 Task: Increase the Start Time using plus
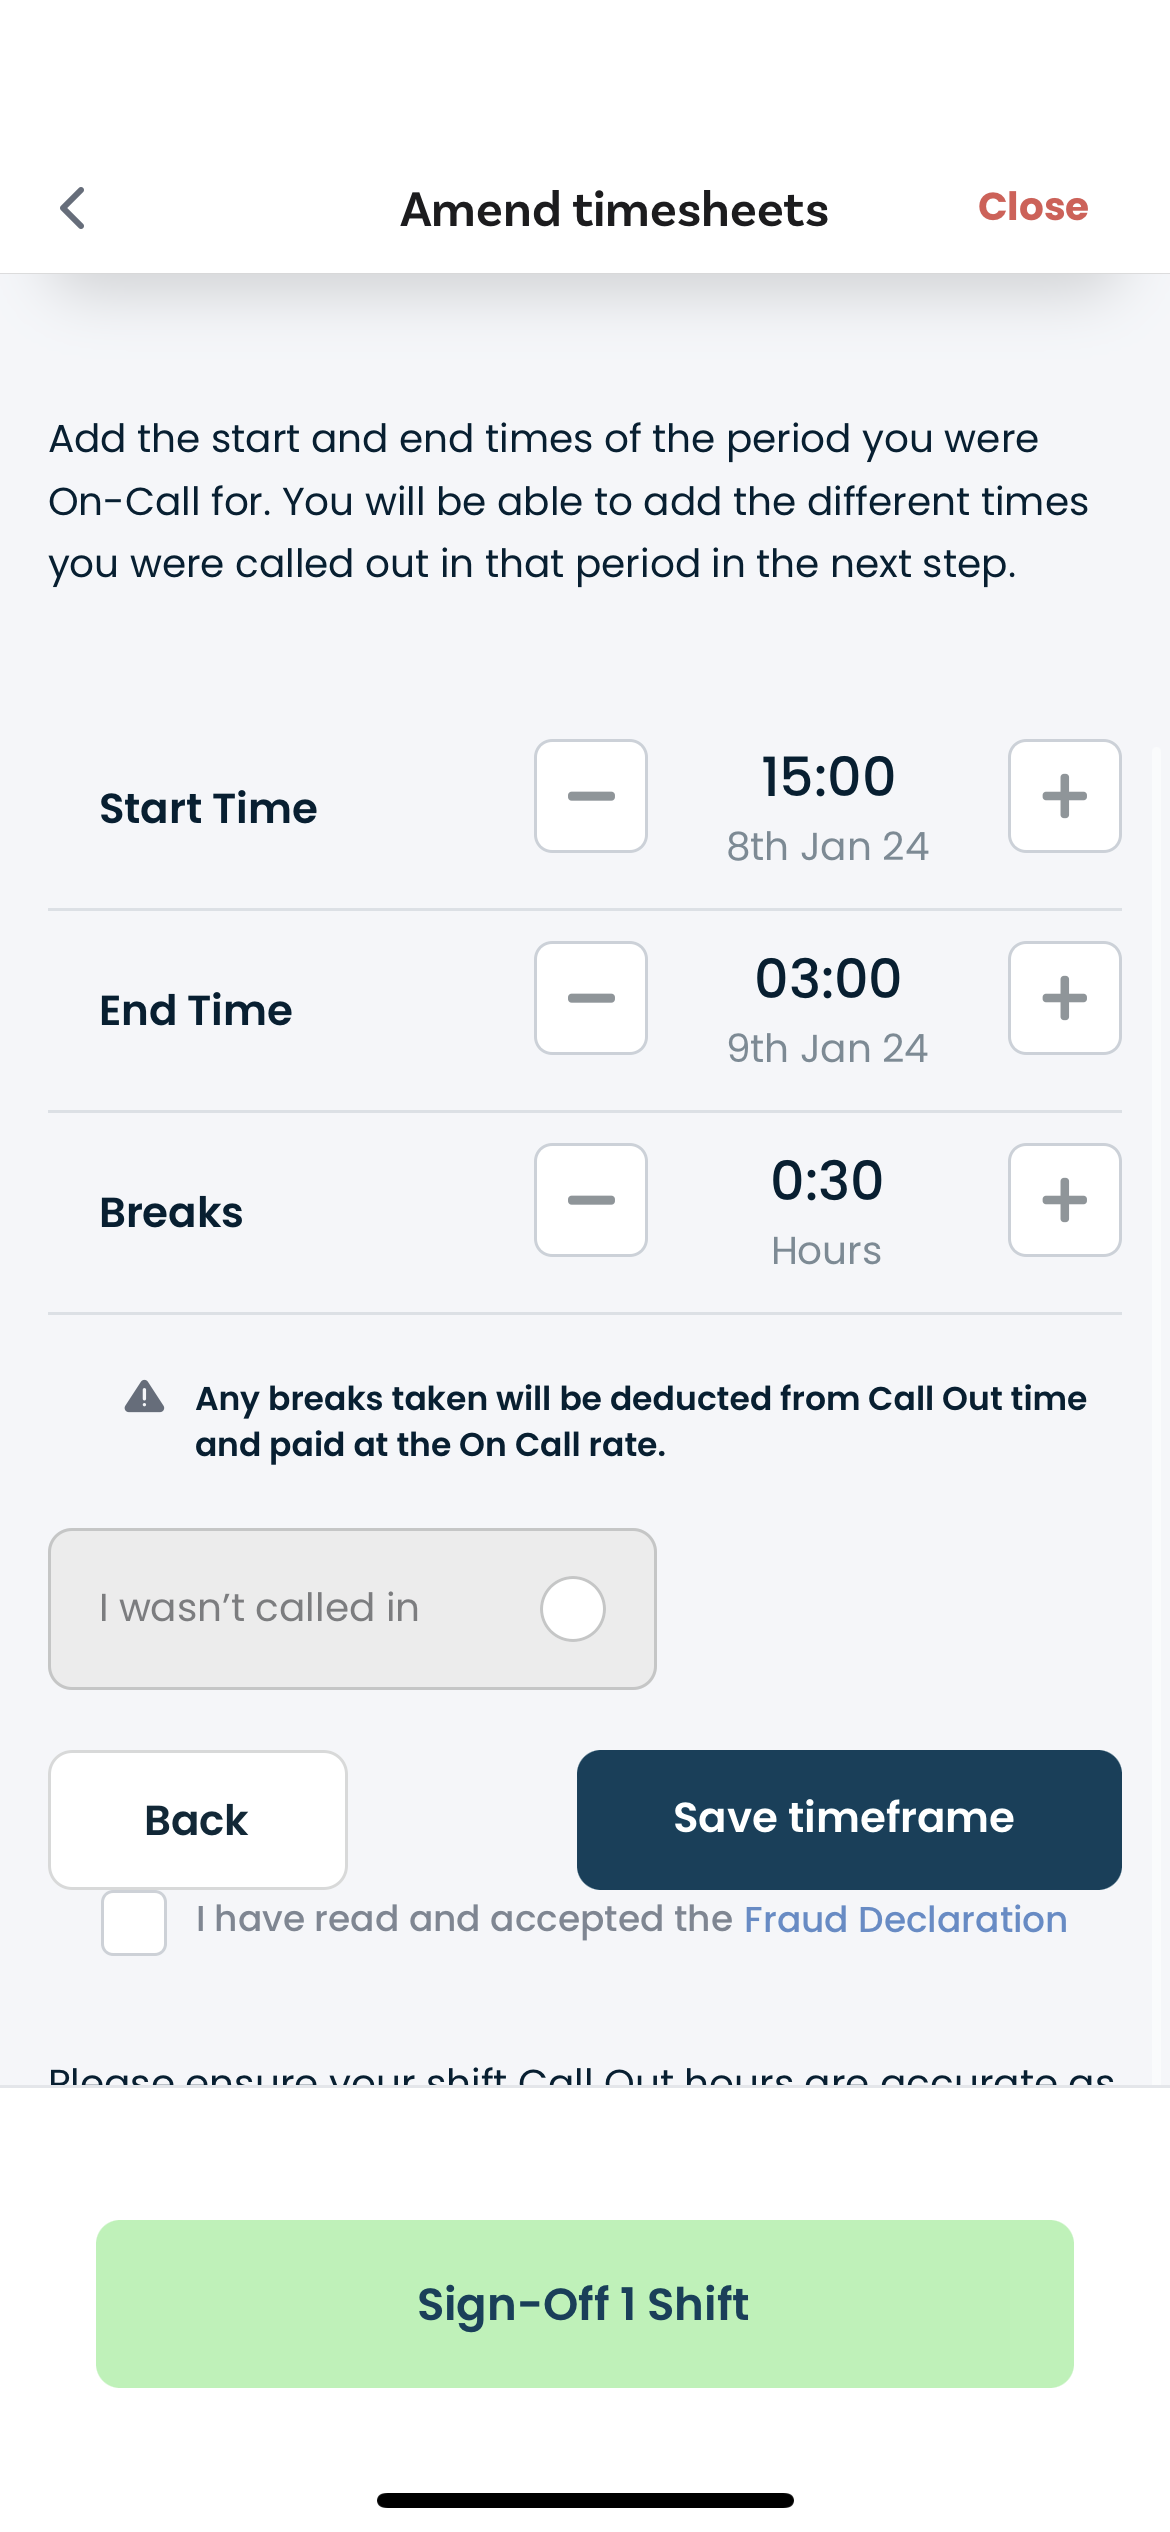point(1064,796)
